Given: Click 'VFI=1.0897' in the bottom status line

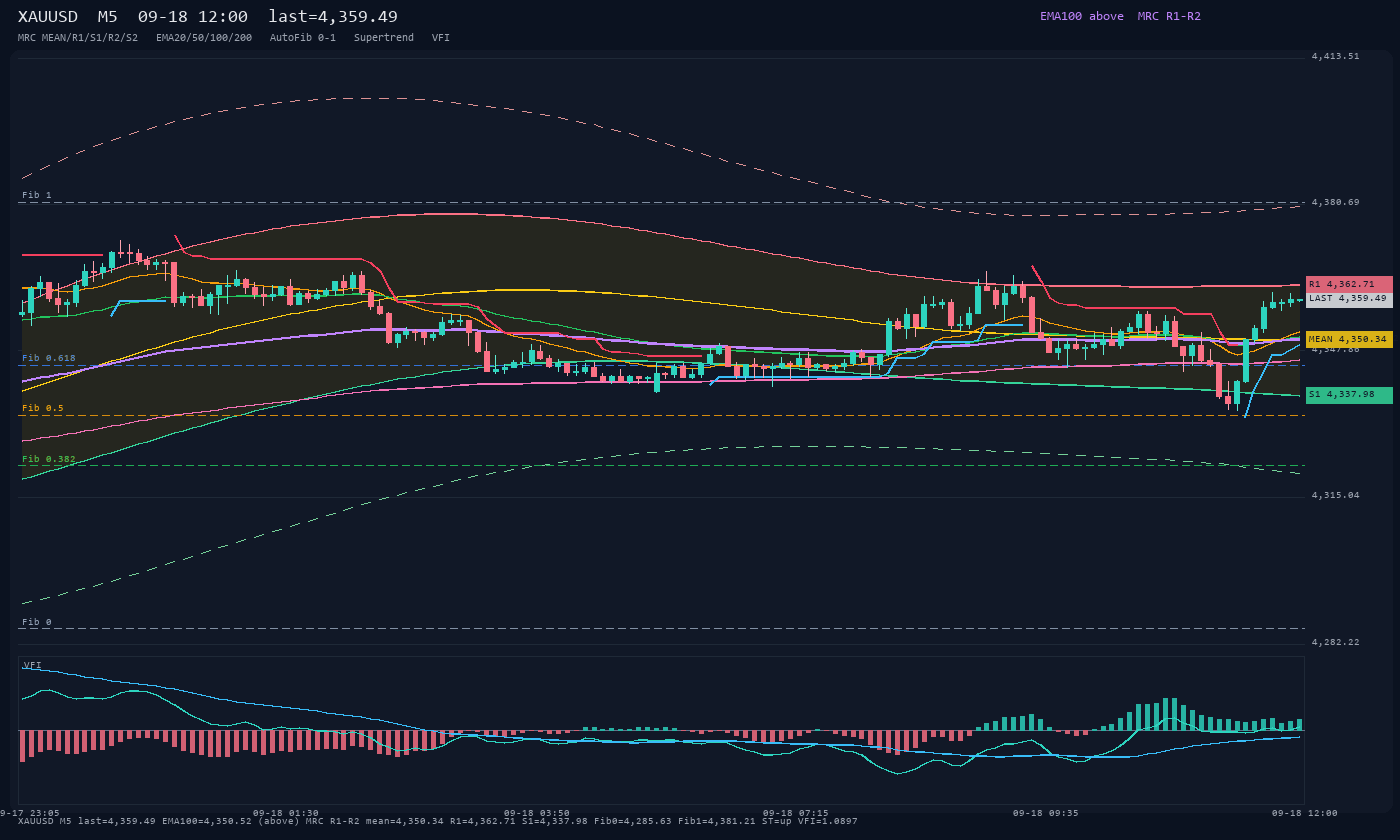Looking at the screenshot, I should pos(828,822).
